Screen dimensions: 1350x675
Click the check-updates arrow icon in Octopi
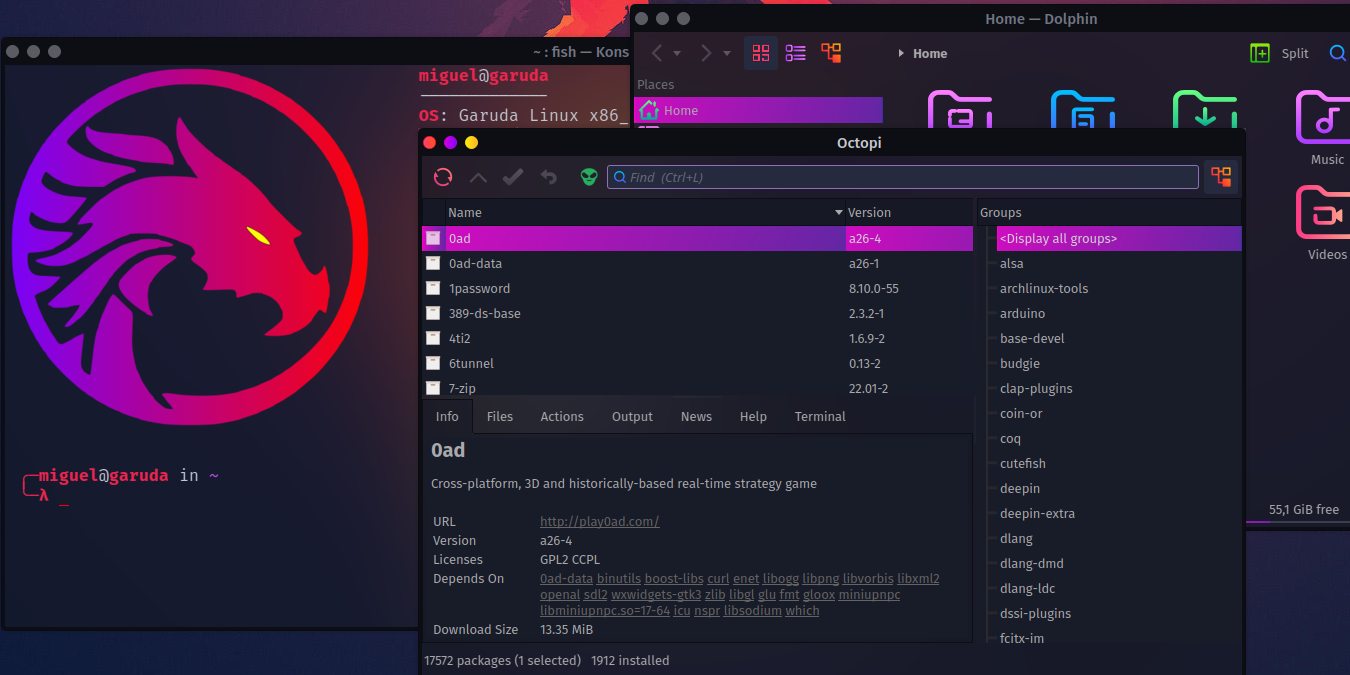pos(477,176)
